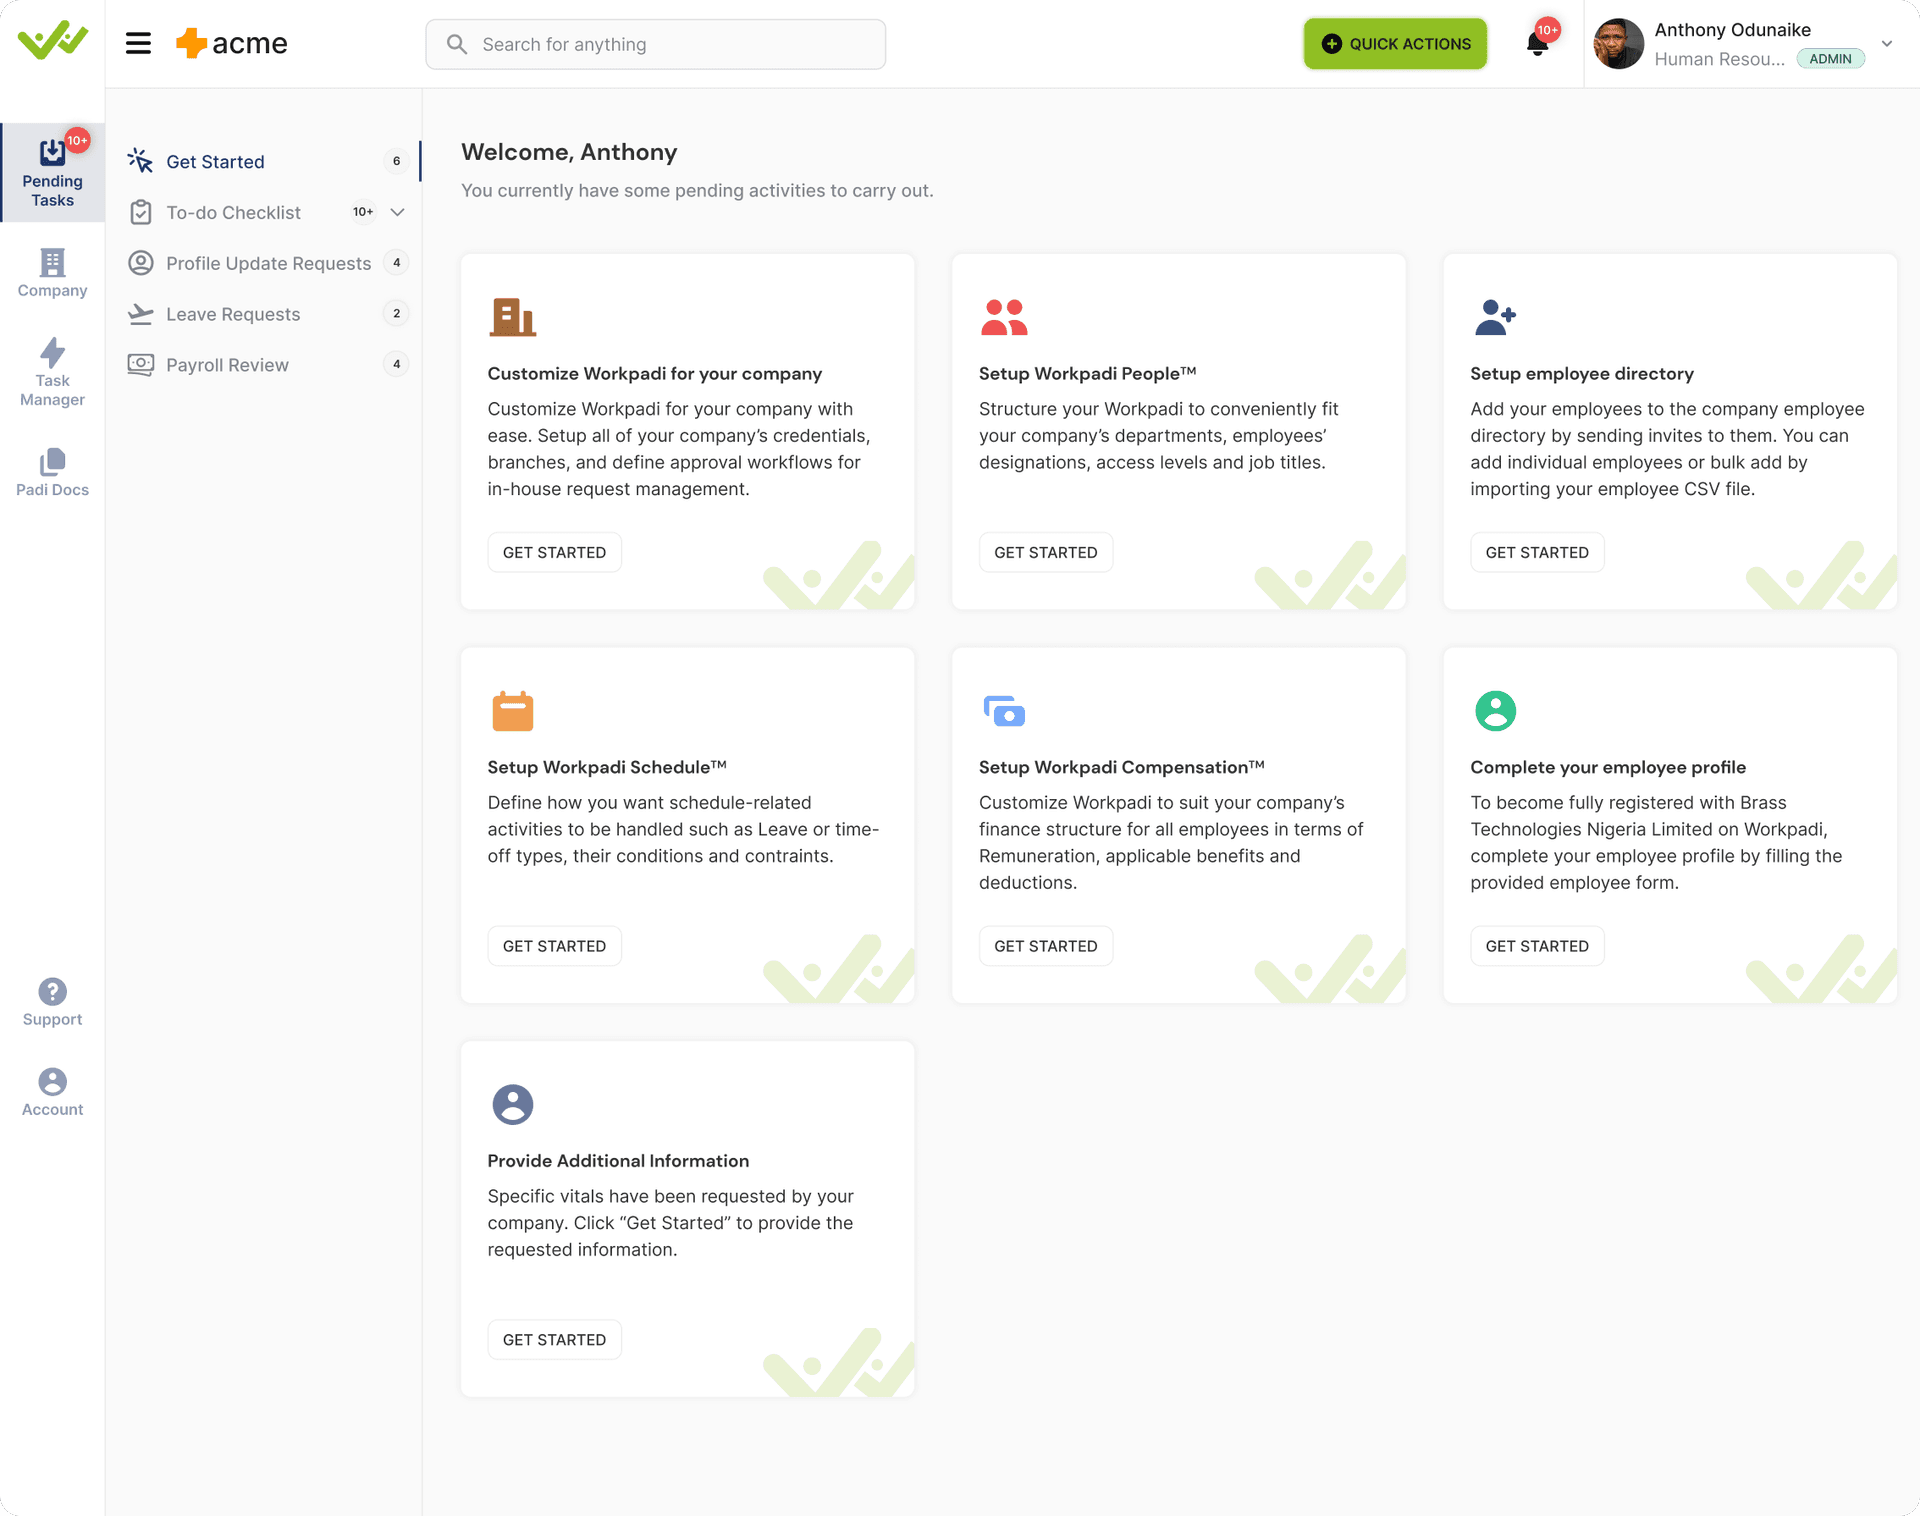This screenshot has width=1920, height=1516.
Task: Get started completing your employee profile
Action: (x=1537, y=946)
